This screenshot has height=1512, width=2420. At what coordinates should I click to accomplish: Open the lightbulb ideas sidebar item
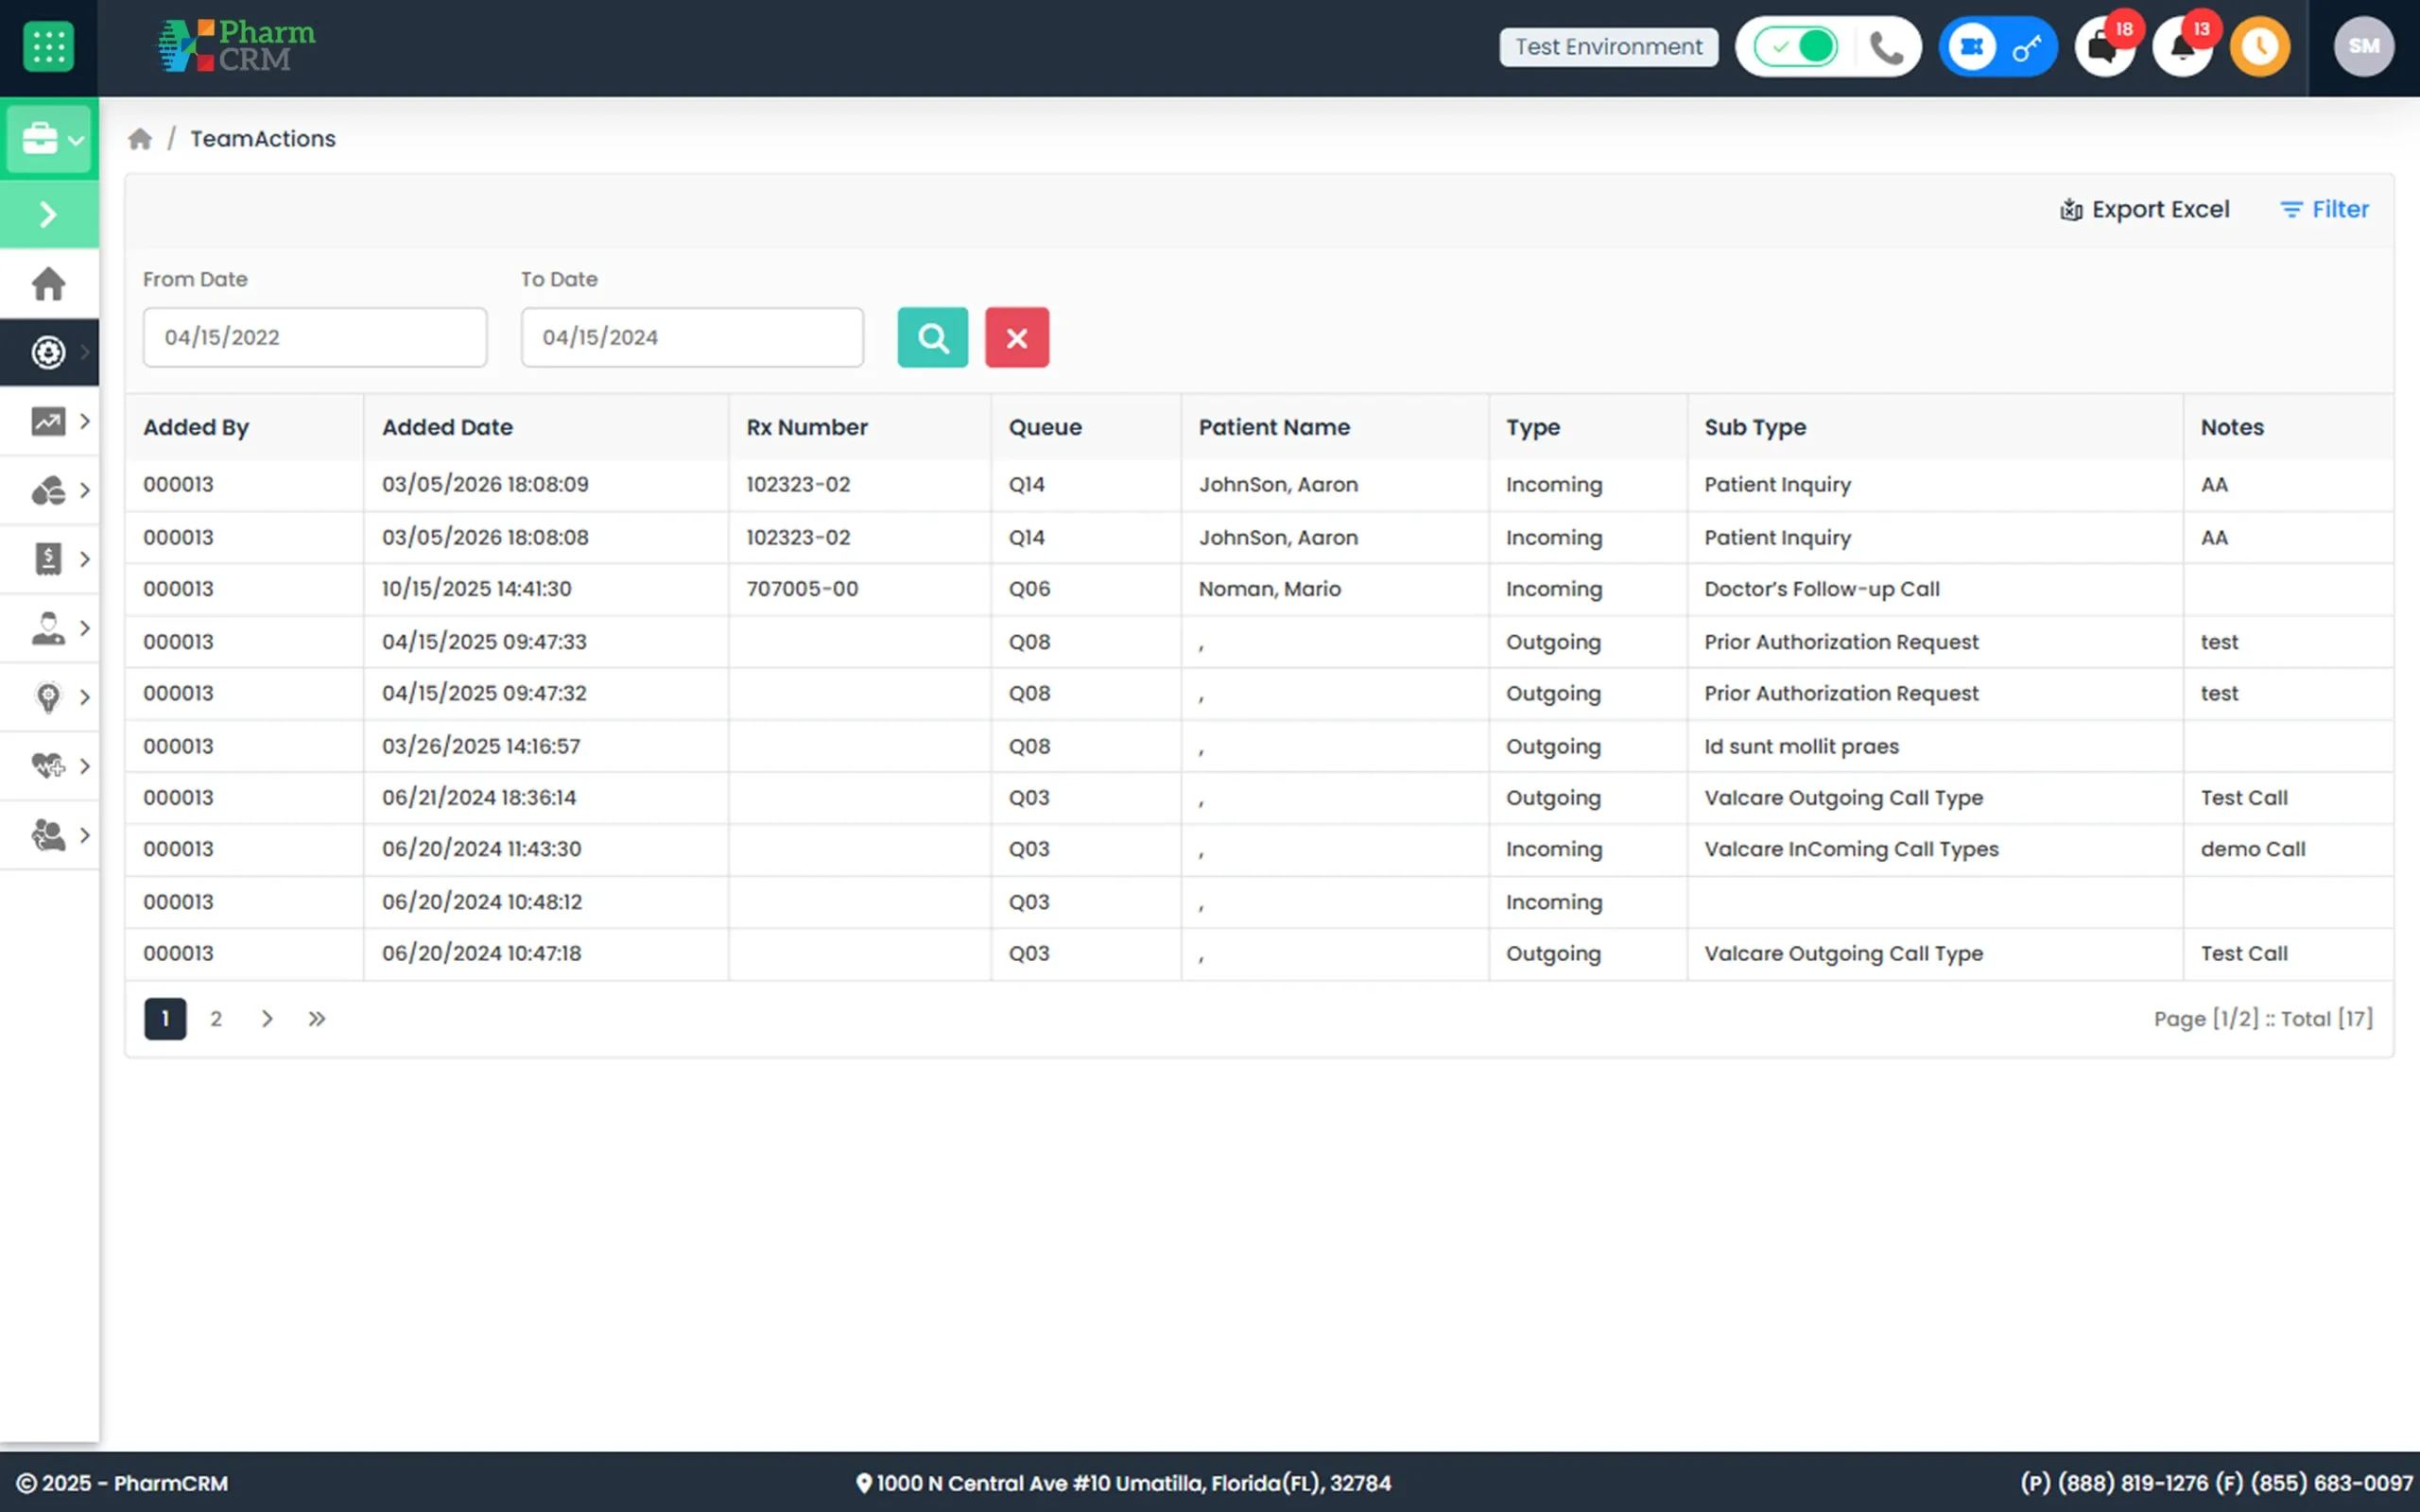tap(49, 697)
